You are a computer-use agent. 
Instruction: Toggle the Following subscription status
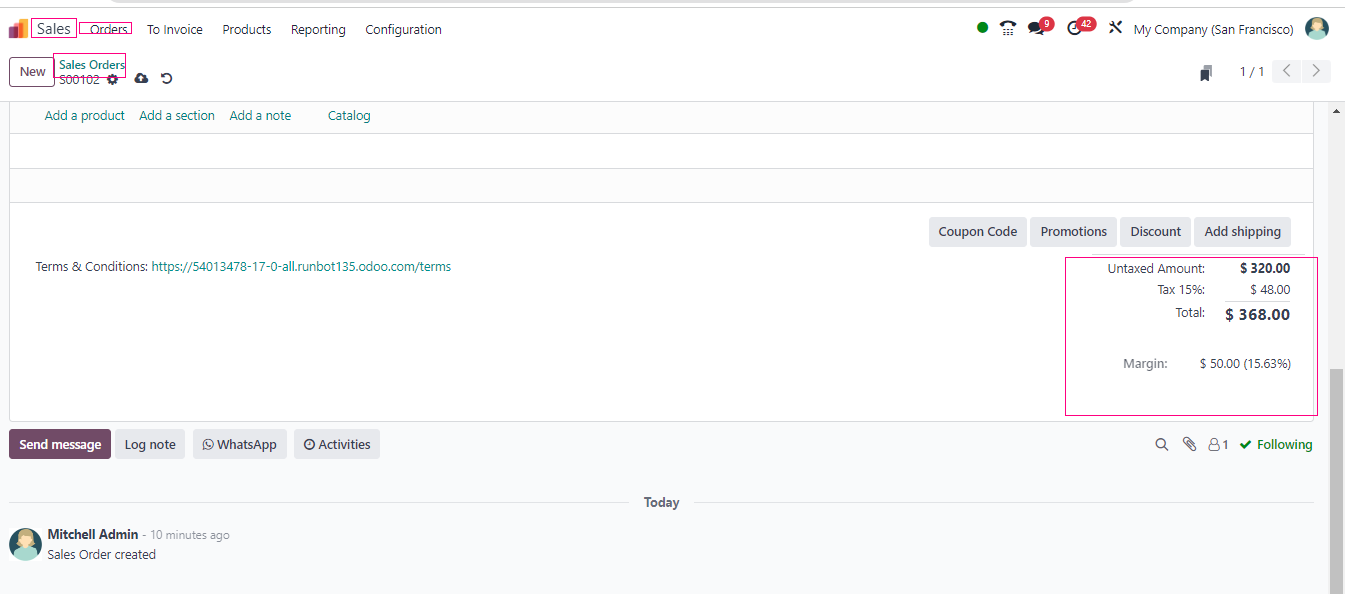(1276, 445)
